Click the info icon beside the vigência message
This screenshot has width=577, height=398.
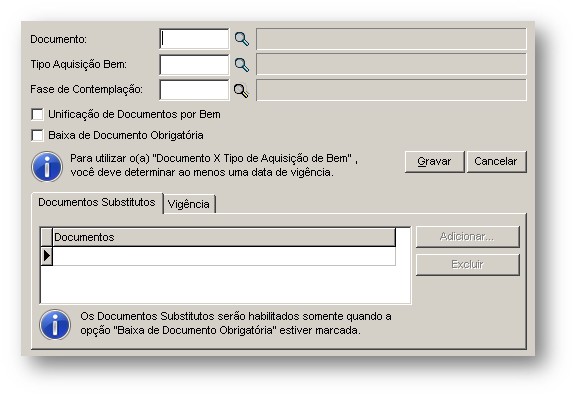click(47, 166)
